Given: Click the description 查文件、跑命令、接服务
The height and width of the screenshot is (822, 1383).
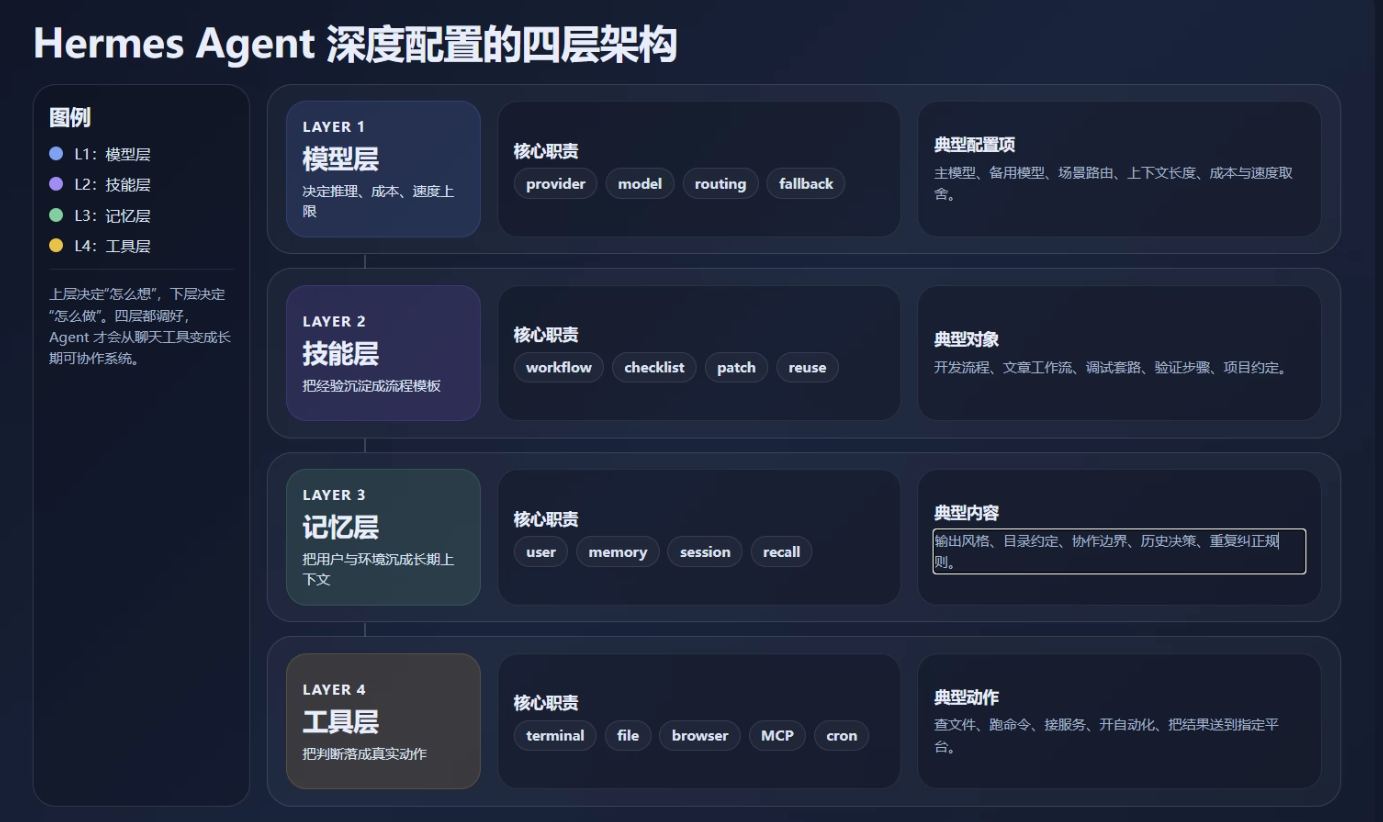Looking at the screenshot, I should point(1107,735).
